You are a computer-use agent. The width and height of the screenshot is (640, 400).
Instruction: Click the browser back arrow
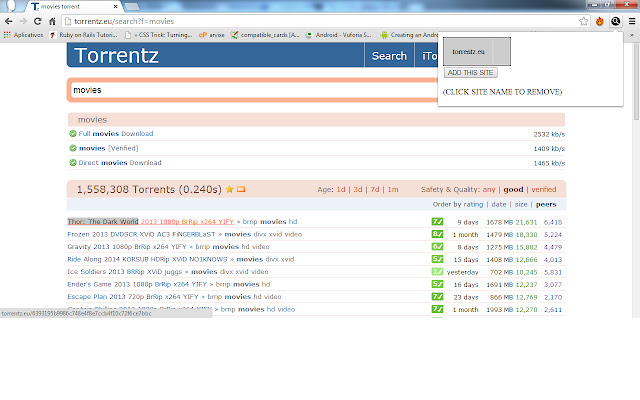[9, 20]
